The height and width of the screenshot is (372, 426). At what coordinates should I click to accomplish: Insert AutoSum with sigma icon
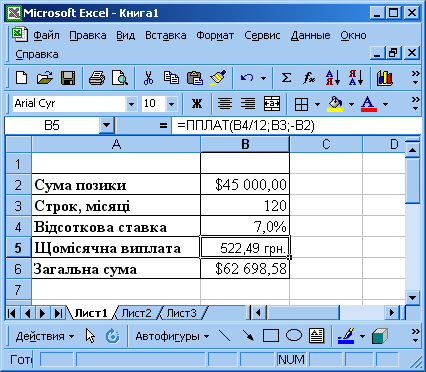[x=286, y=78]
